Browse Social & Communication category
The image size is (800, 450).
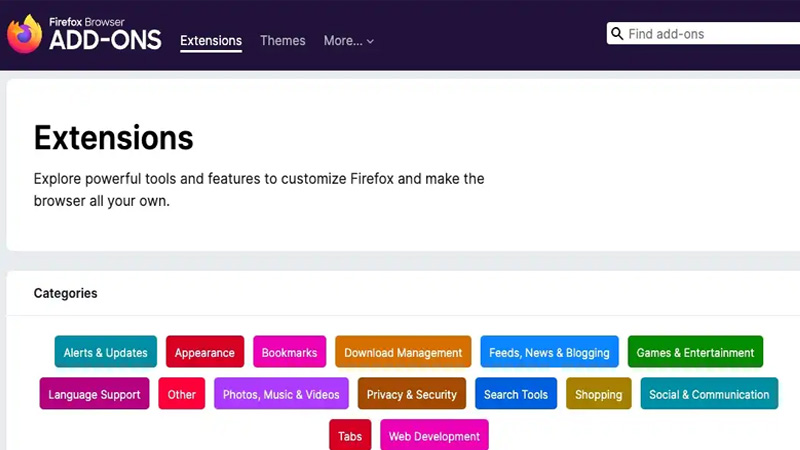(709, 394)
